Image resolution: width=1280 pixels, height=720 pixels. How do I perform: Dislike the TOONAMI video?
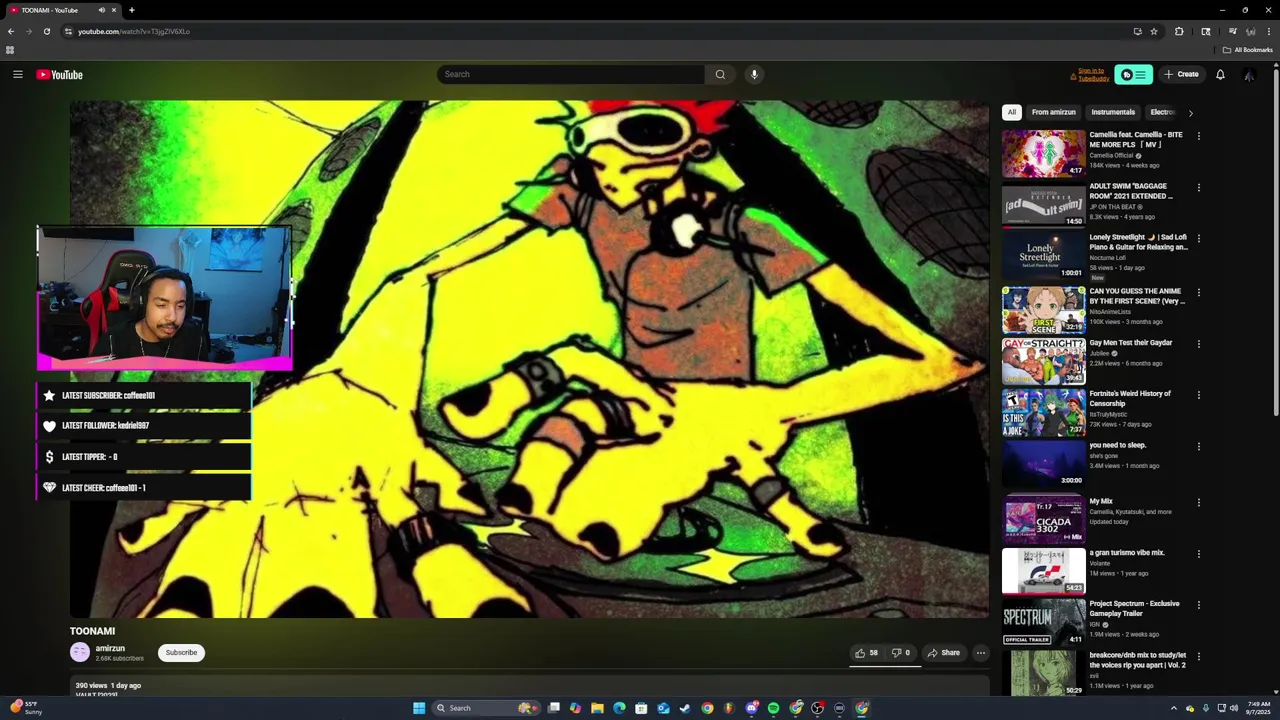(901, 653)
